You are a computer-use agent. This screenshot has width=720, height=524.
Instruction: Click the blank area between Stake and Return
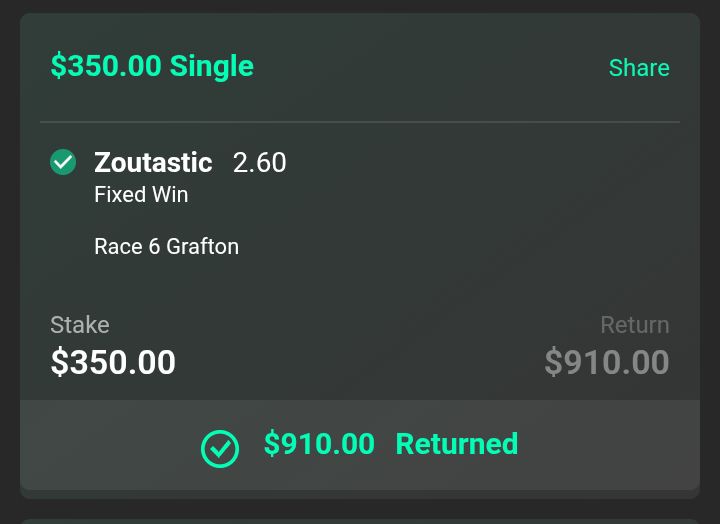[360, 349]
